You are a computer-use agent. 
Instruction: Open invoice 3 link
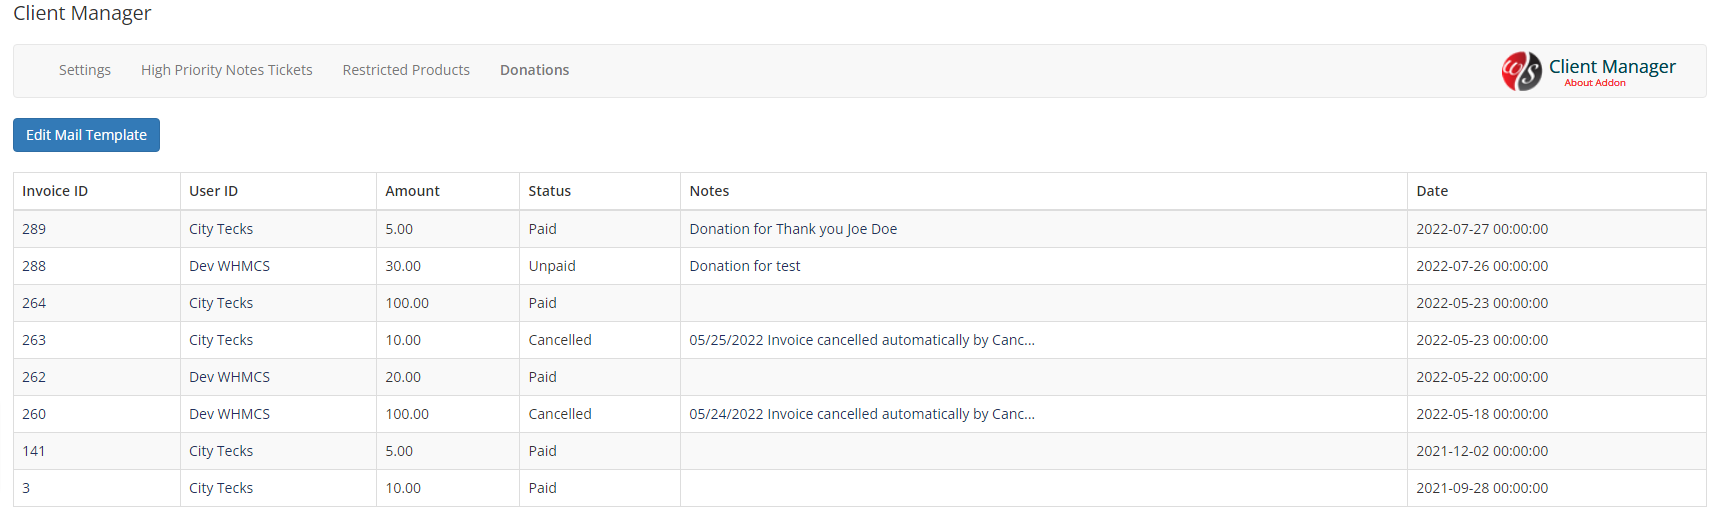26,488
